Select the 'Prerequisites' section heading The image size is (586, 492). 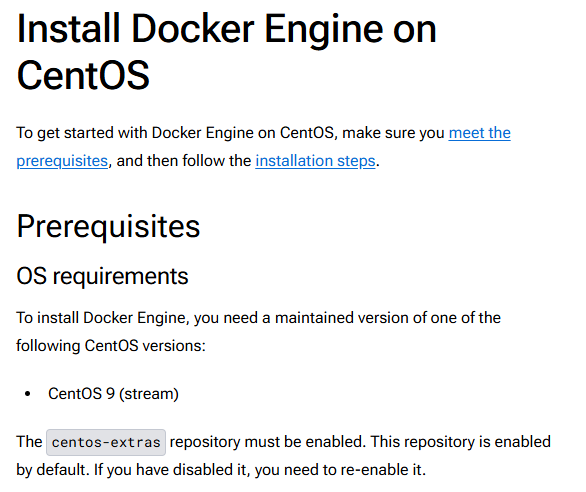pyautogui.click(x=108, y=227)
